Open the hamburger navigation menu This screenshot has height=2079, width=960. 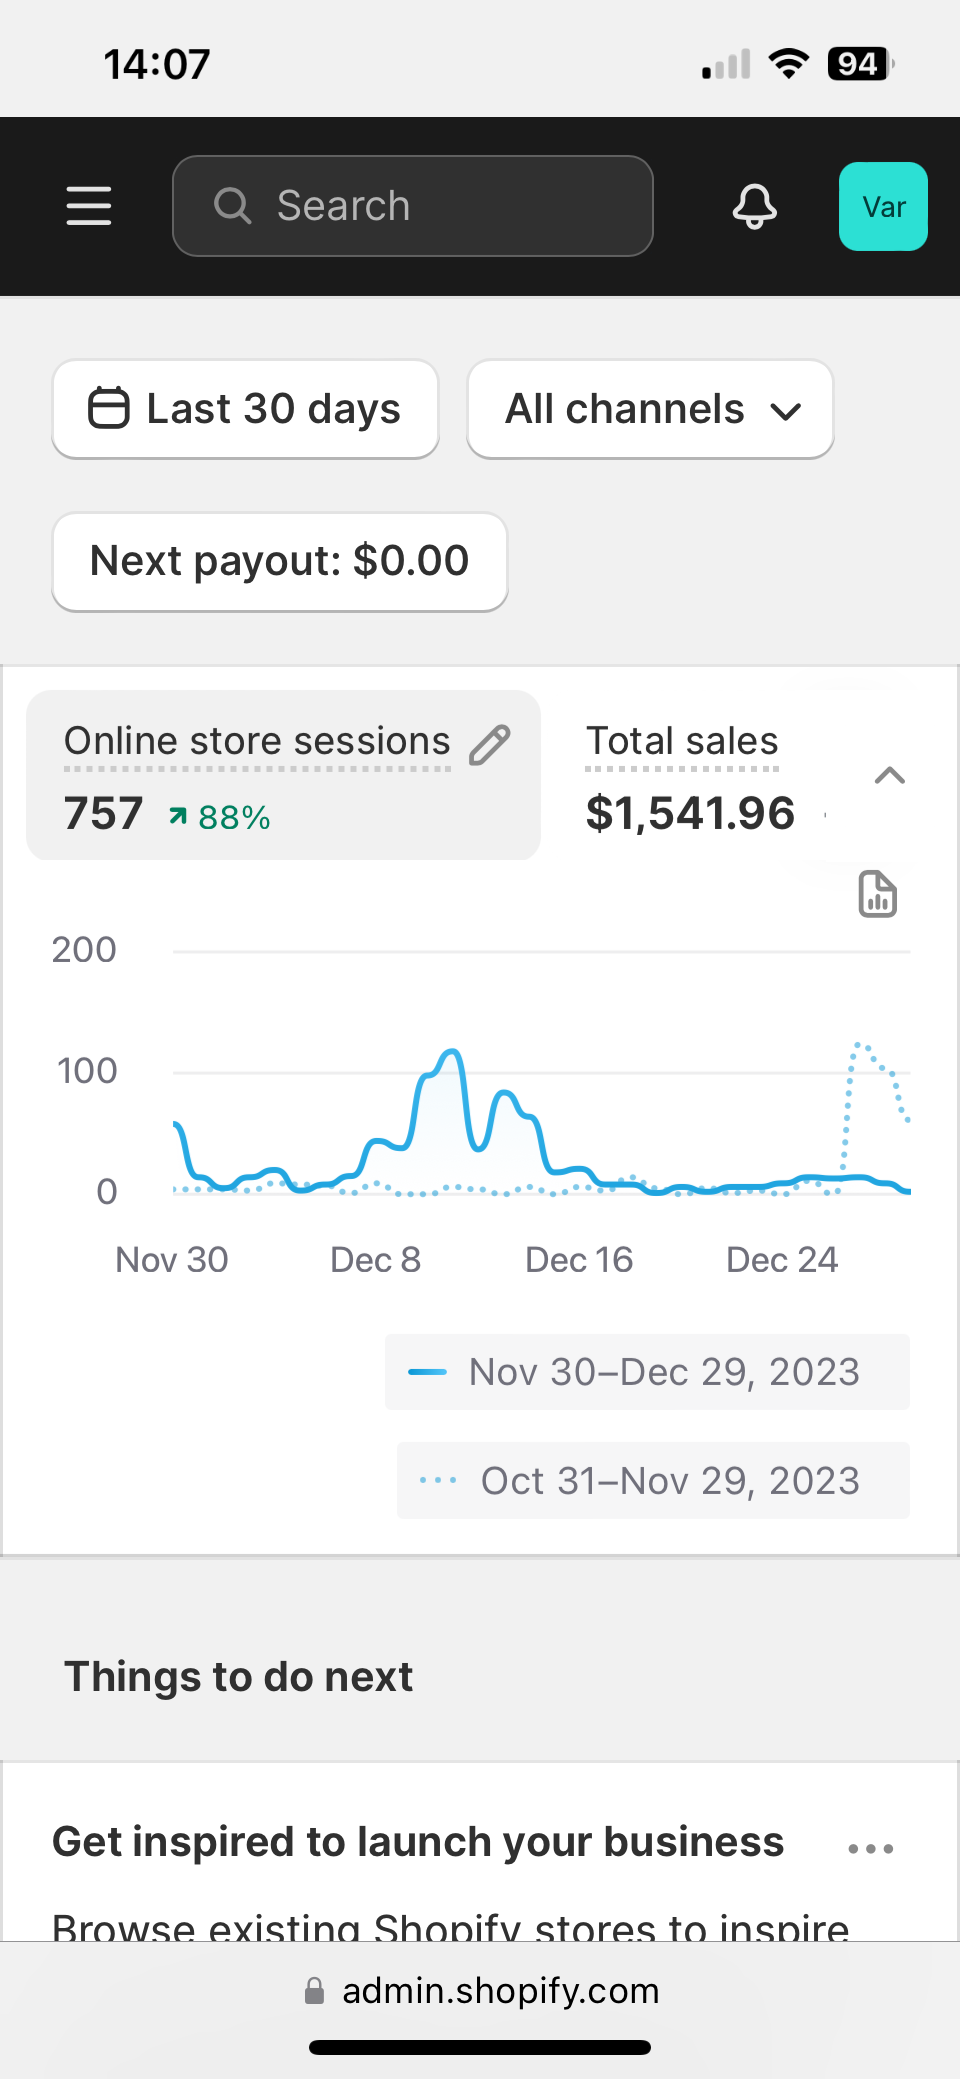(x=89, y=206)
